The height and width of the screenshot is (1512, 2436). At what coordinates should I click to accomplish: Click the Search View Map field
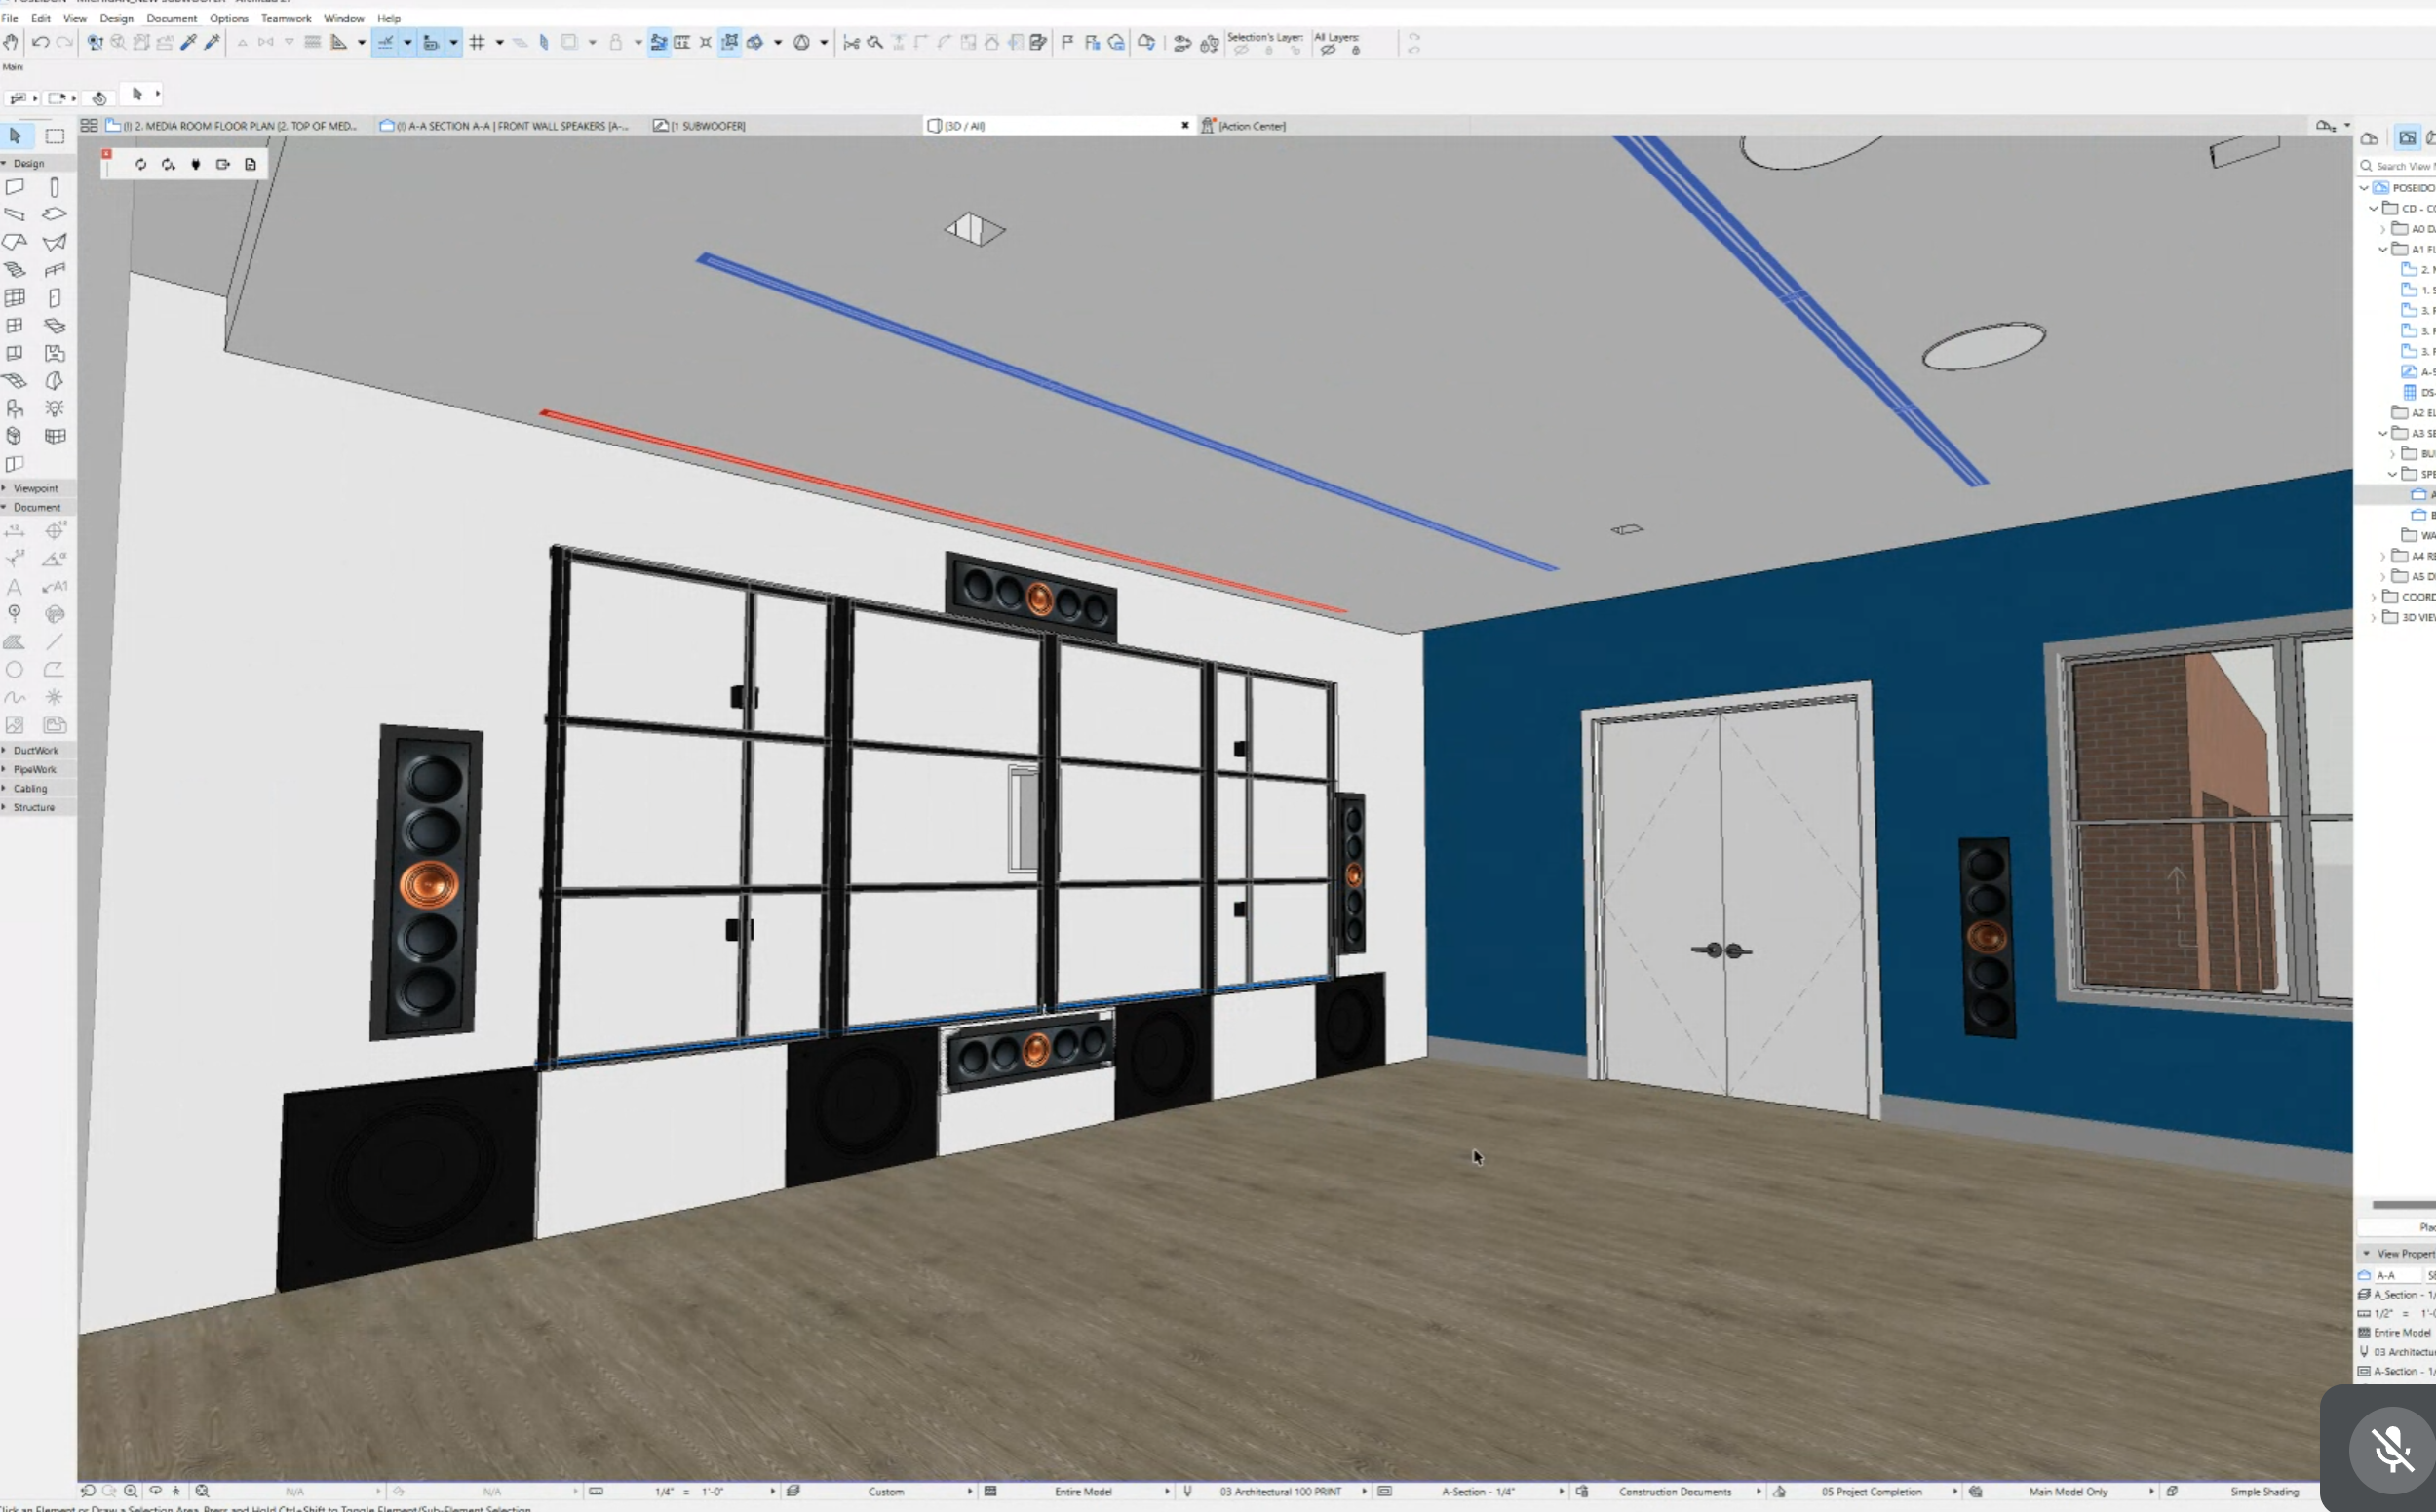(x=2402, y=166)
